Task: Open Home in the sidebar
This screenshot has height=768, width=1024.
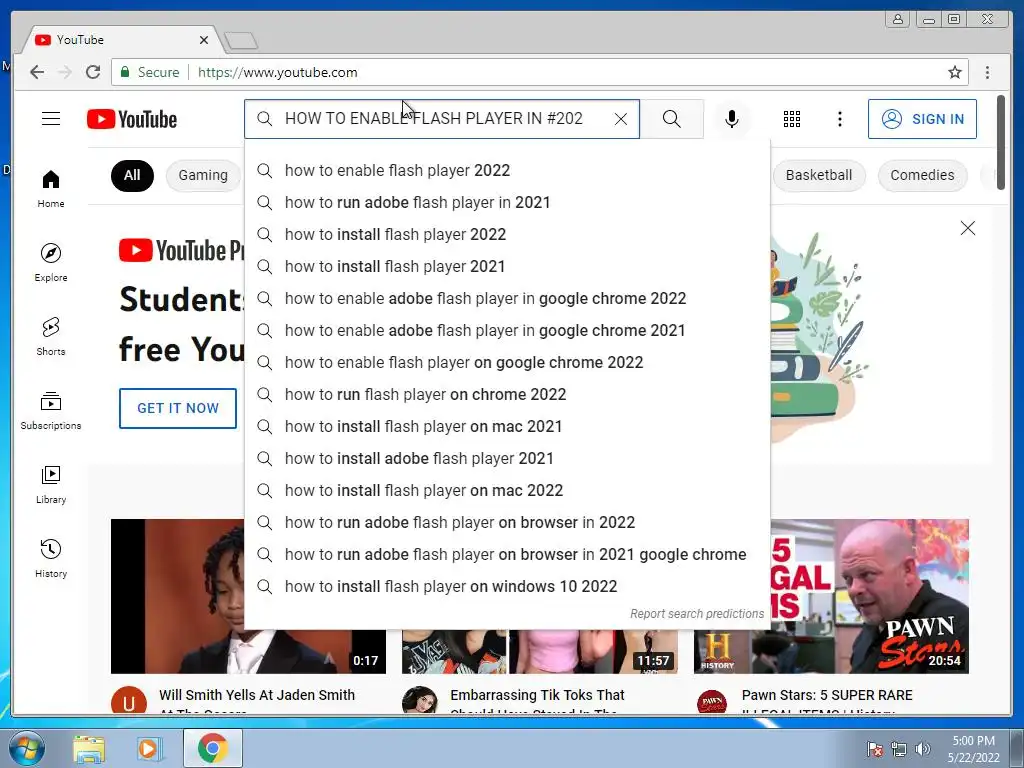Action: pyautogui.click(x=51, y=189)
